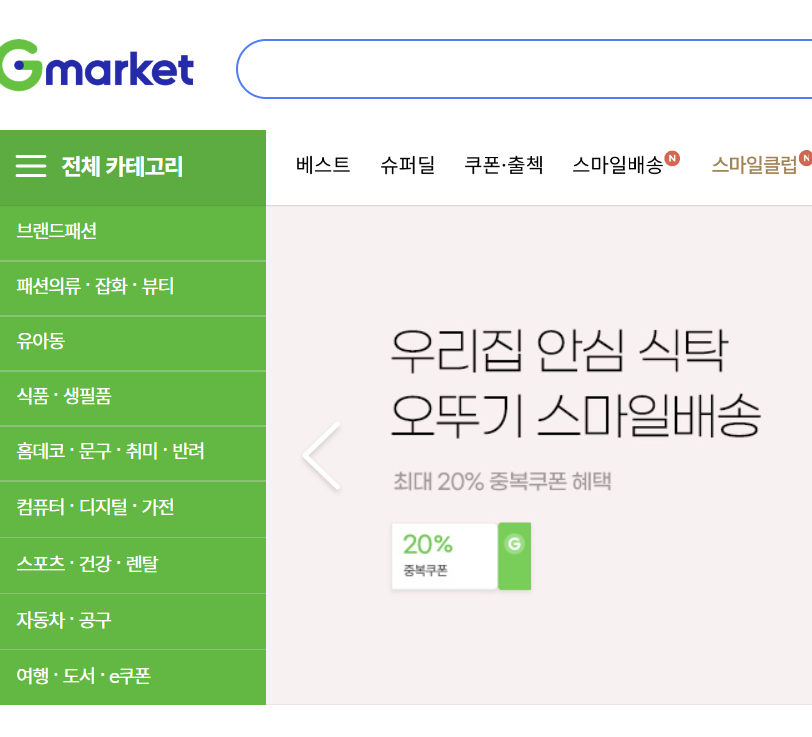Select 홈데코 · 문구 · 취미 · 반려 category
The height and width of the screenshot is (737, 812).
click(x=133, y=452)
